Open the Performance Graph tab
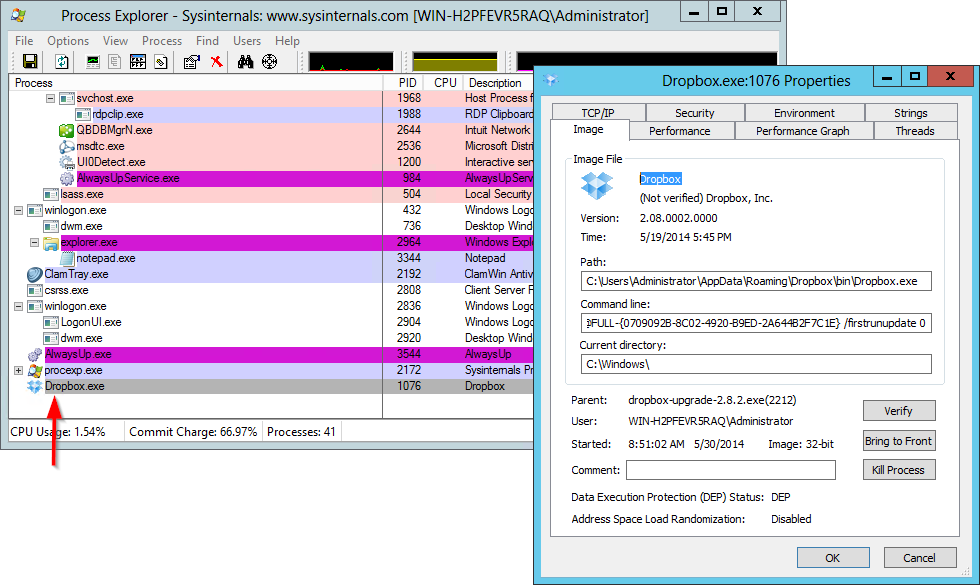 [802, 131]
